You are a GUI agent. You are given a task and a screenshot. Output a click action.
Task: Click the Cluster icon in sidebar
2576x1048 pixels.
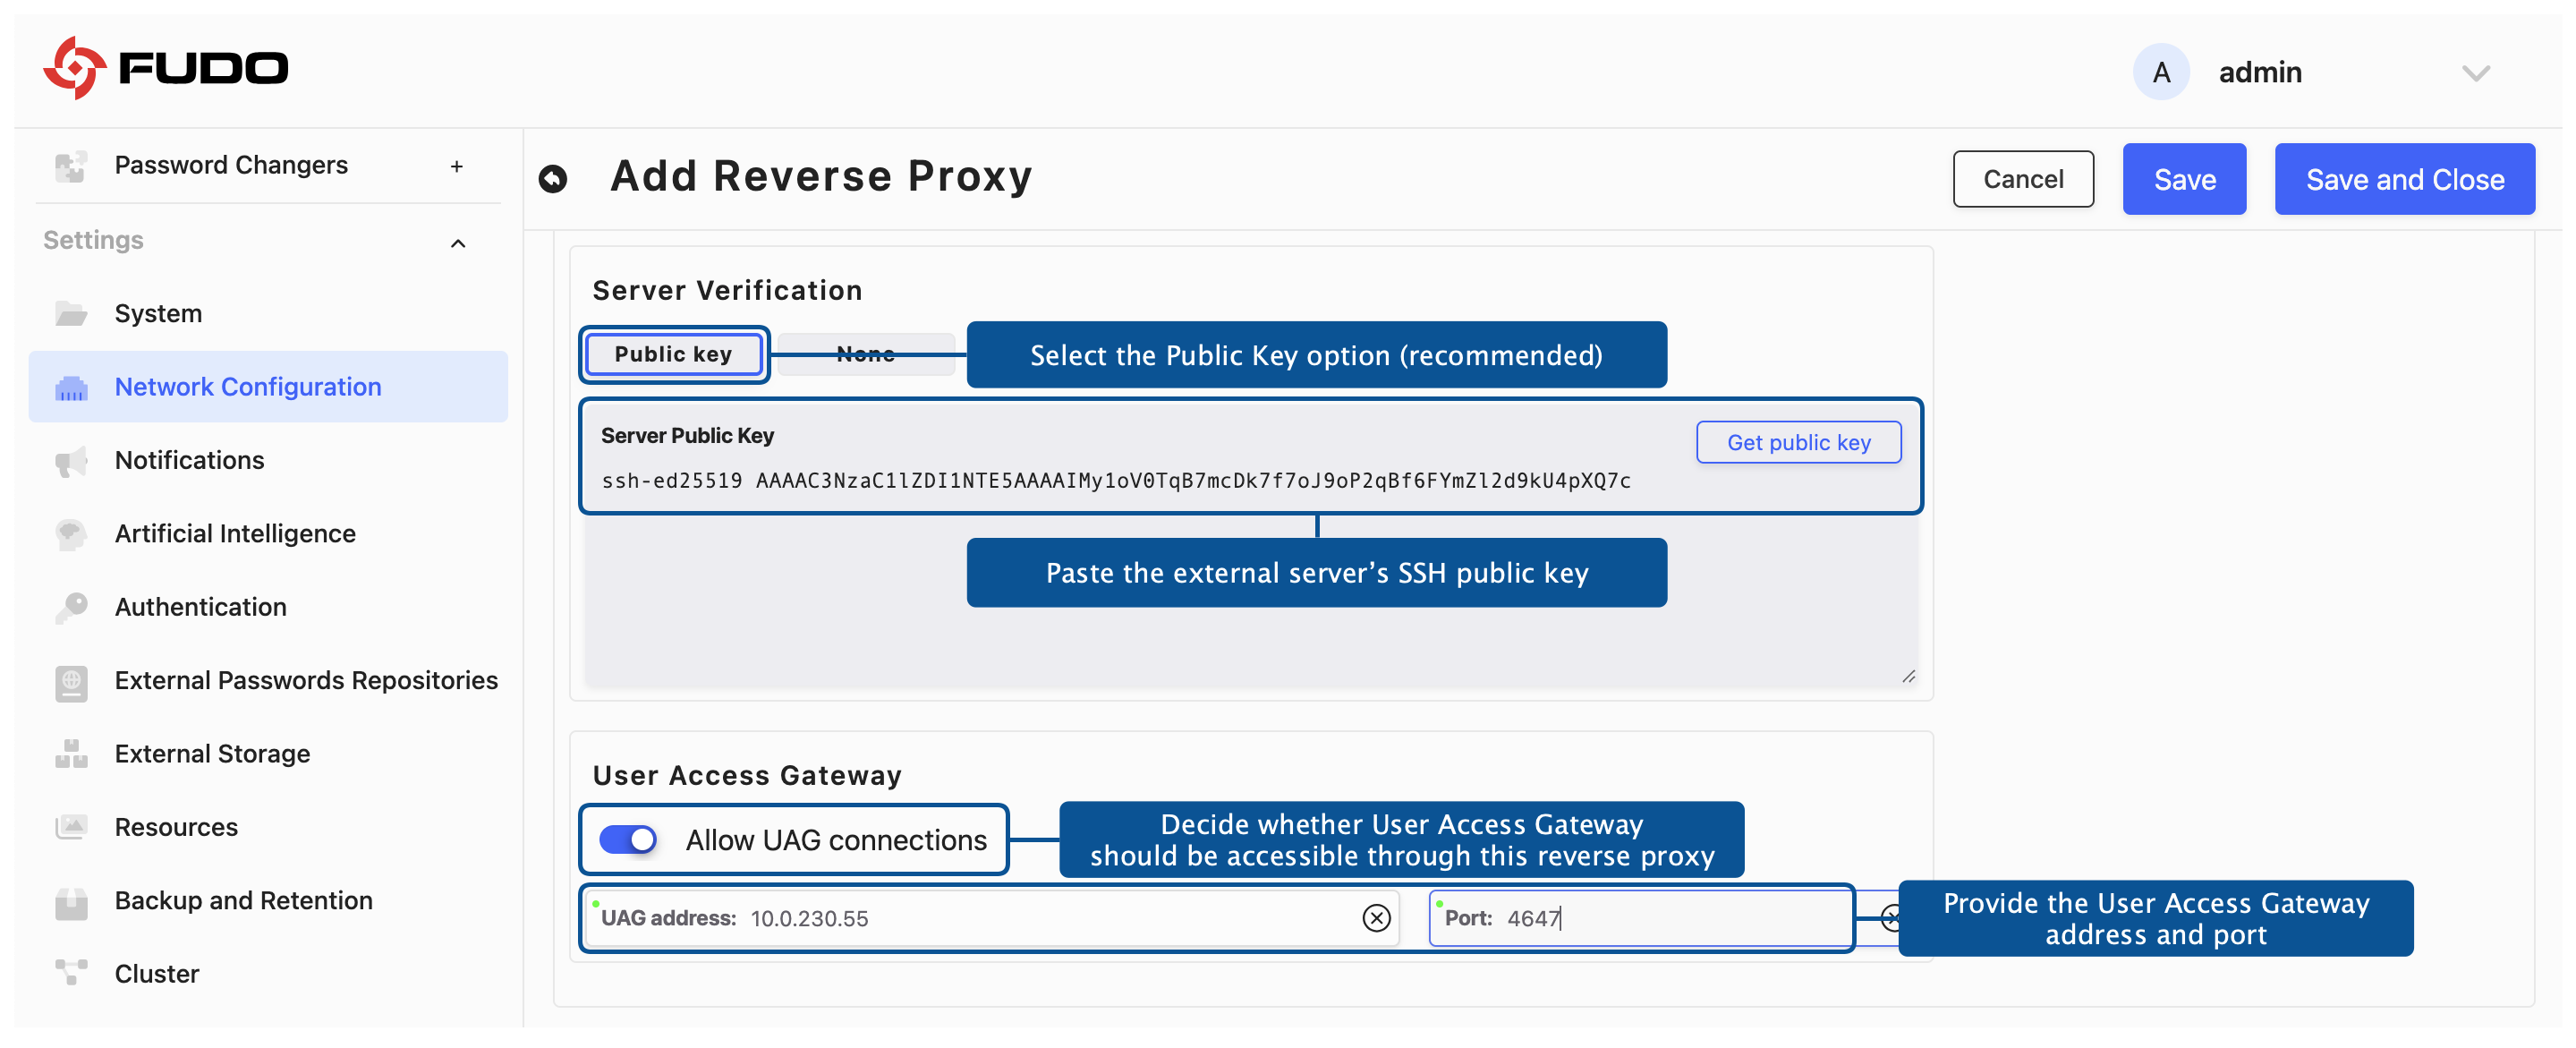pos(71,973)
